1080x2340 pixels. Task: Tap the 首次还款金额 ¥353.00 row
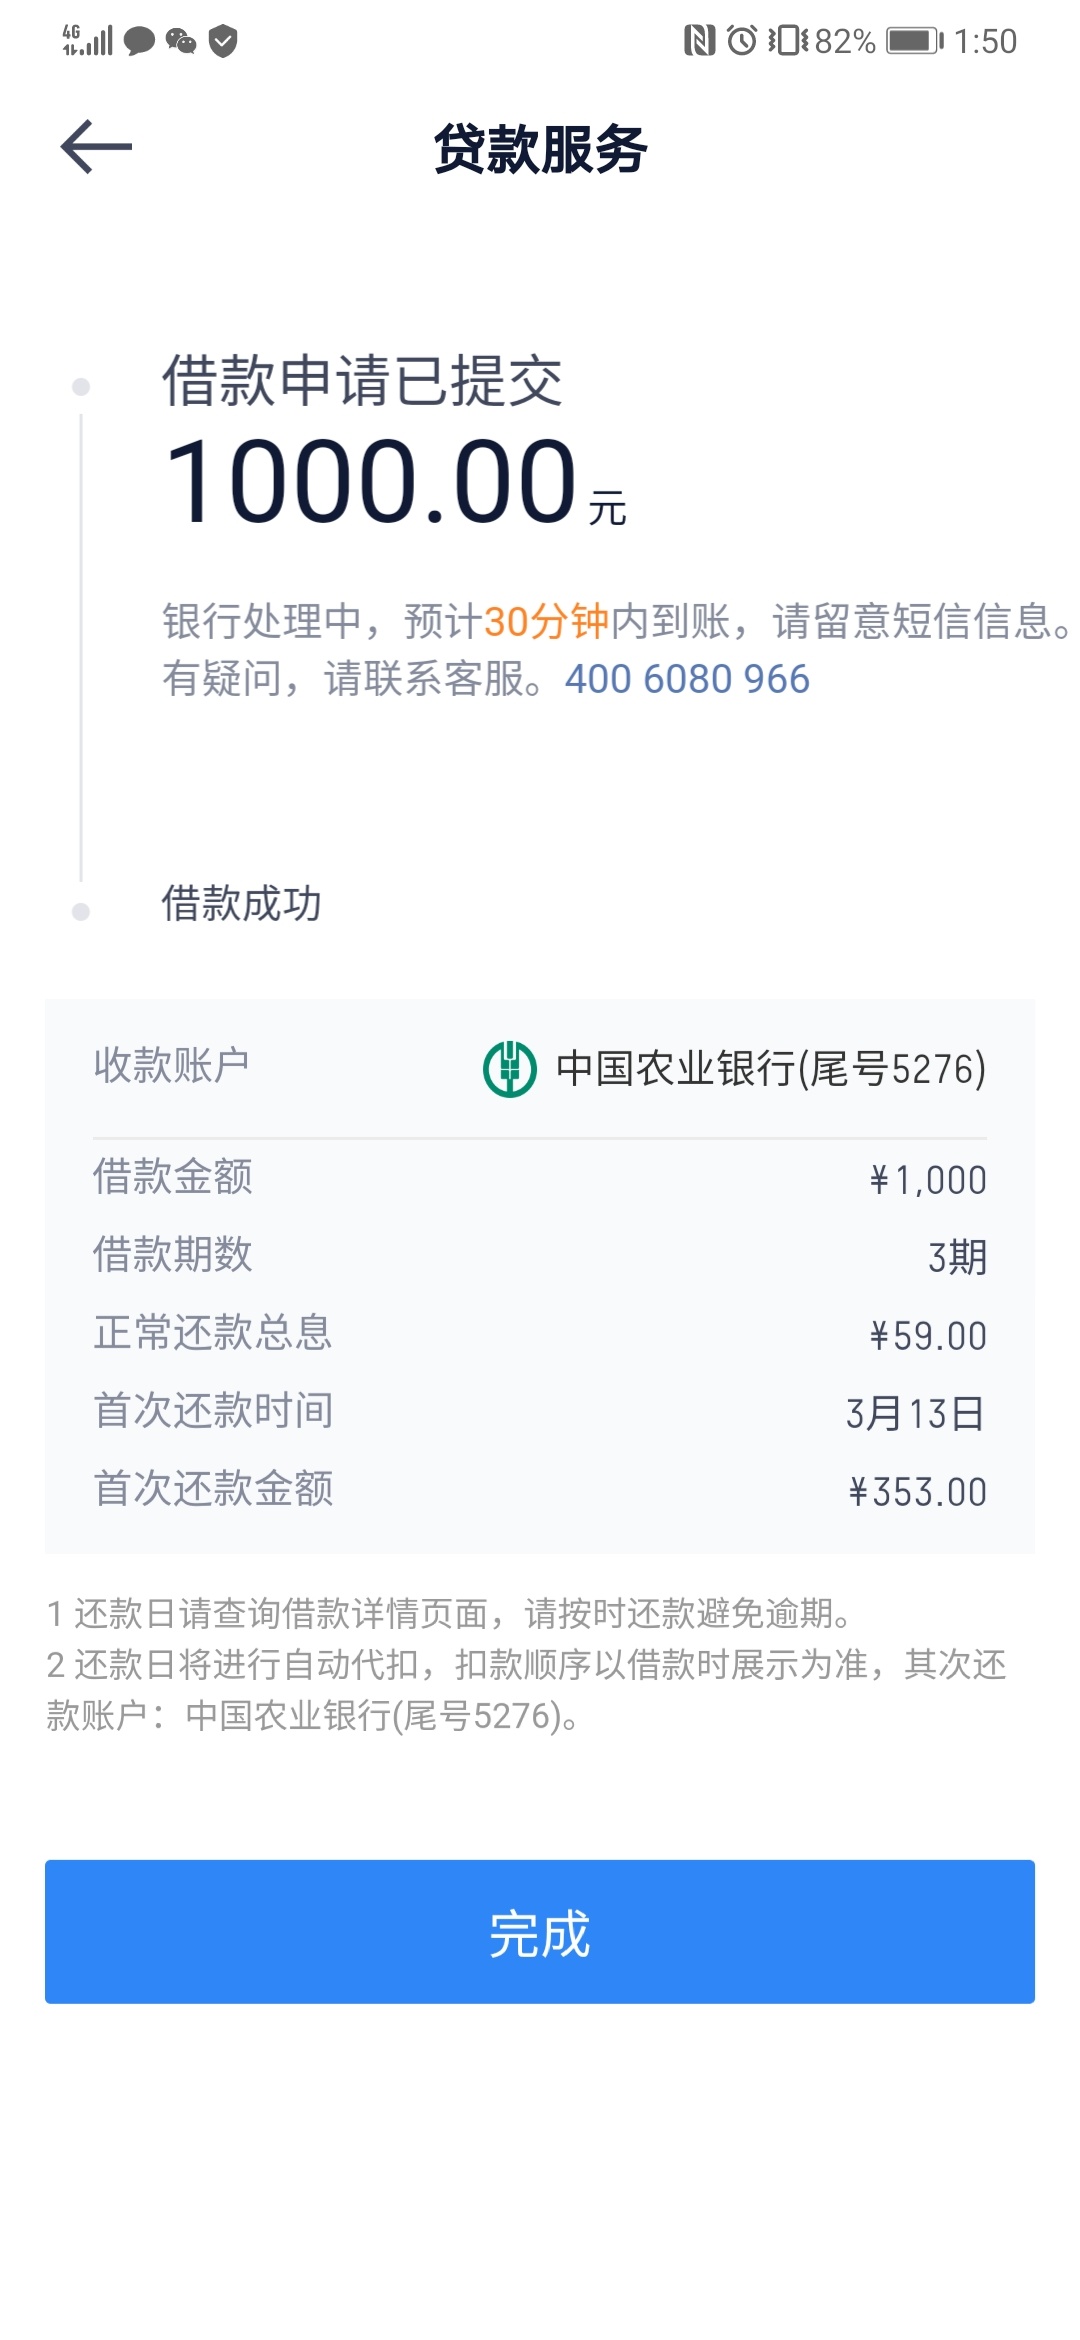[x=540, y=1490]
